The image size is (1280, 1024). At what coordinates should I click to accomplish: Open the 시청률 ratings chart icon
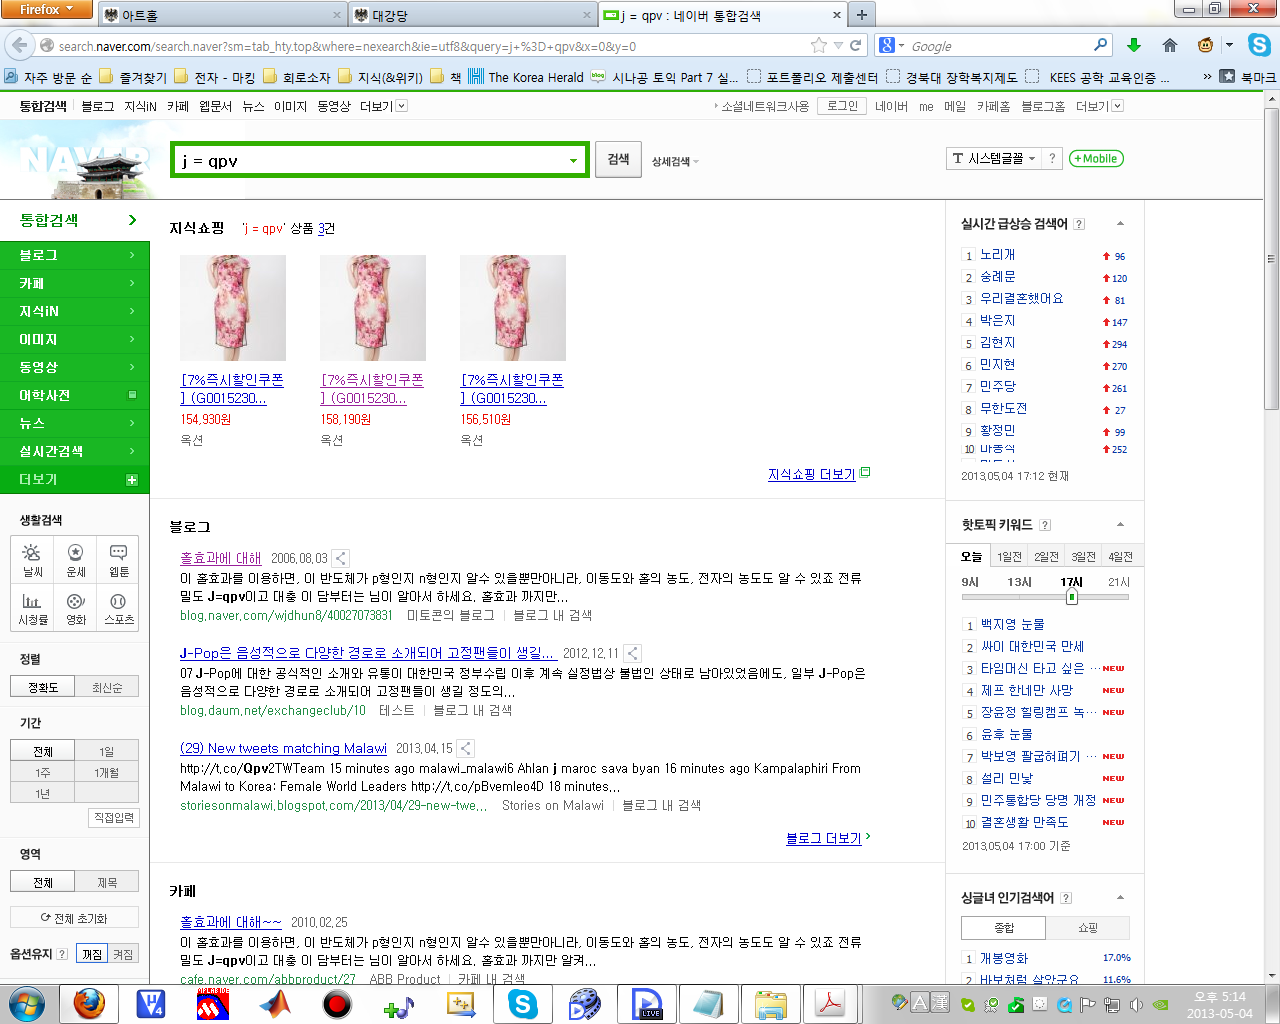point(32,608)
